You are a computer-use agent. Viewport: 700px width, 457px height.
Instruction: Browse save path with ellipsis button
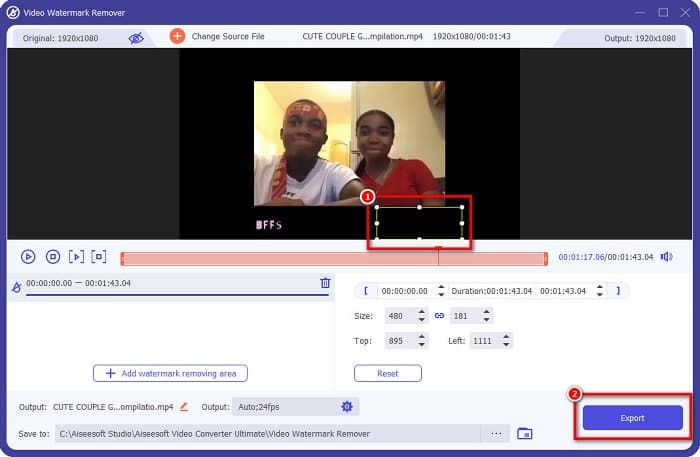pyautogui.click(x=495, y=433)
